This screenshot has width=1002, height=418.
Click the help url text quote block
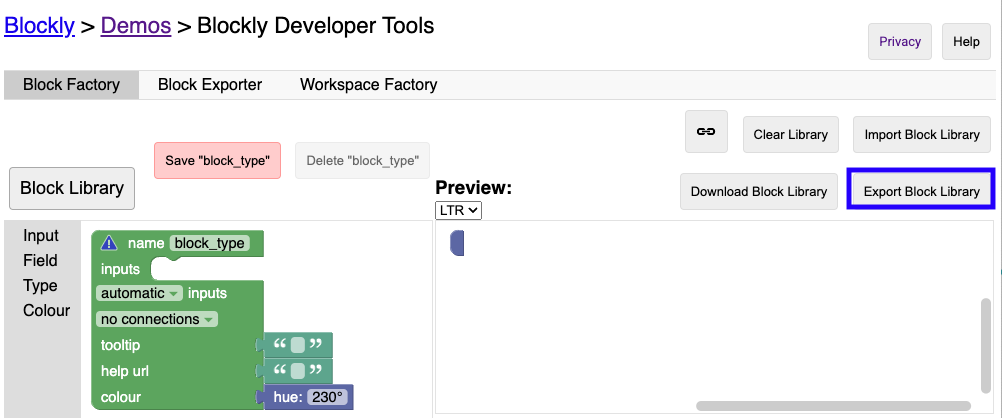coord(299,372)
